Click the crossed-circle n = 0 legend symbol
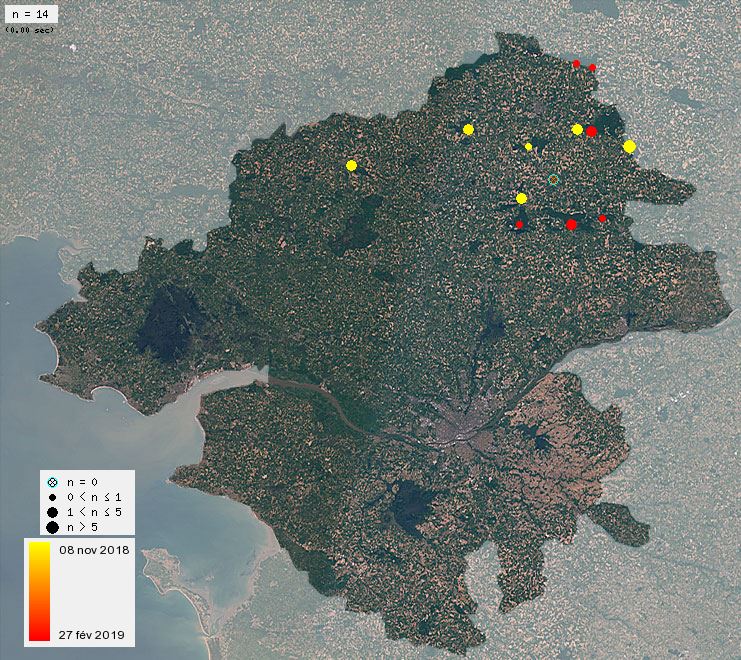Viewport: 741px width, 660px height. [x=52, y=482]
